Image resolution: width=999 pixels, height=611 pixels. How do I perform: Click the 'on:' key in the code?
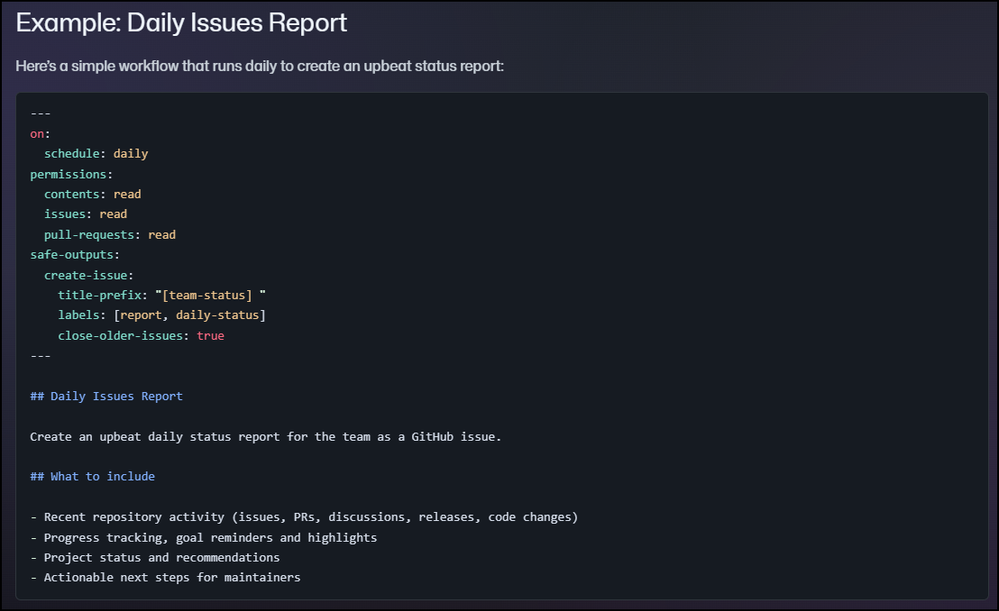tap(40, 134)
